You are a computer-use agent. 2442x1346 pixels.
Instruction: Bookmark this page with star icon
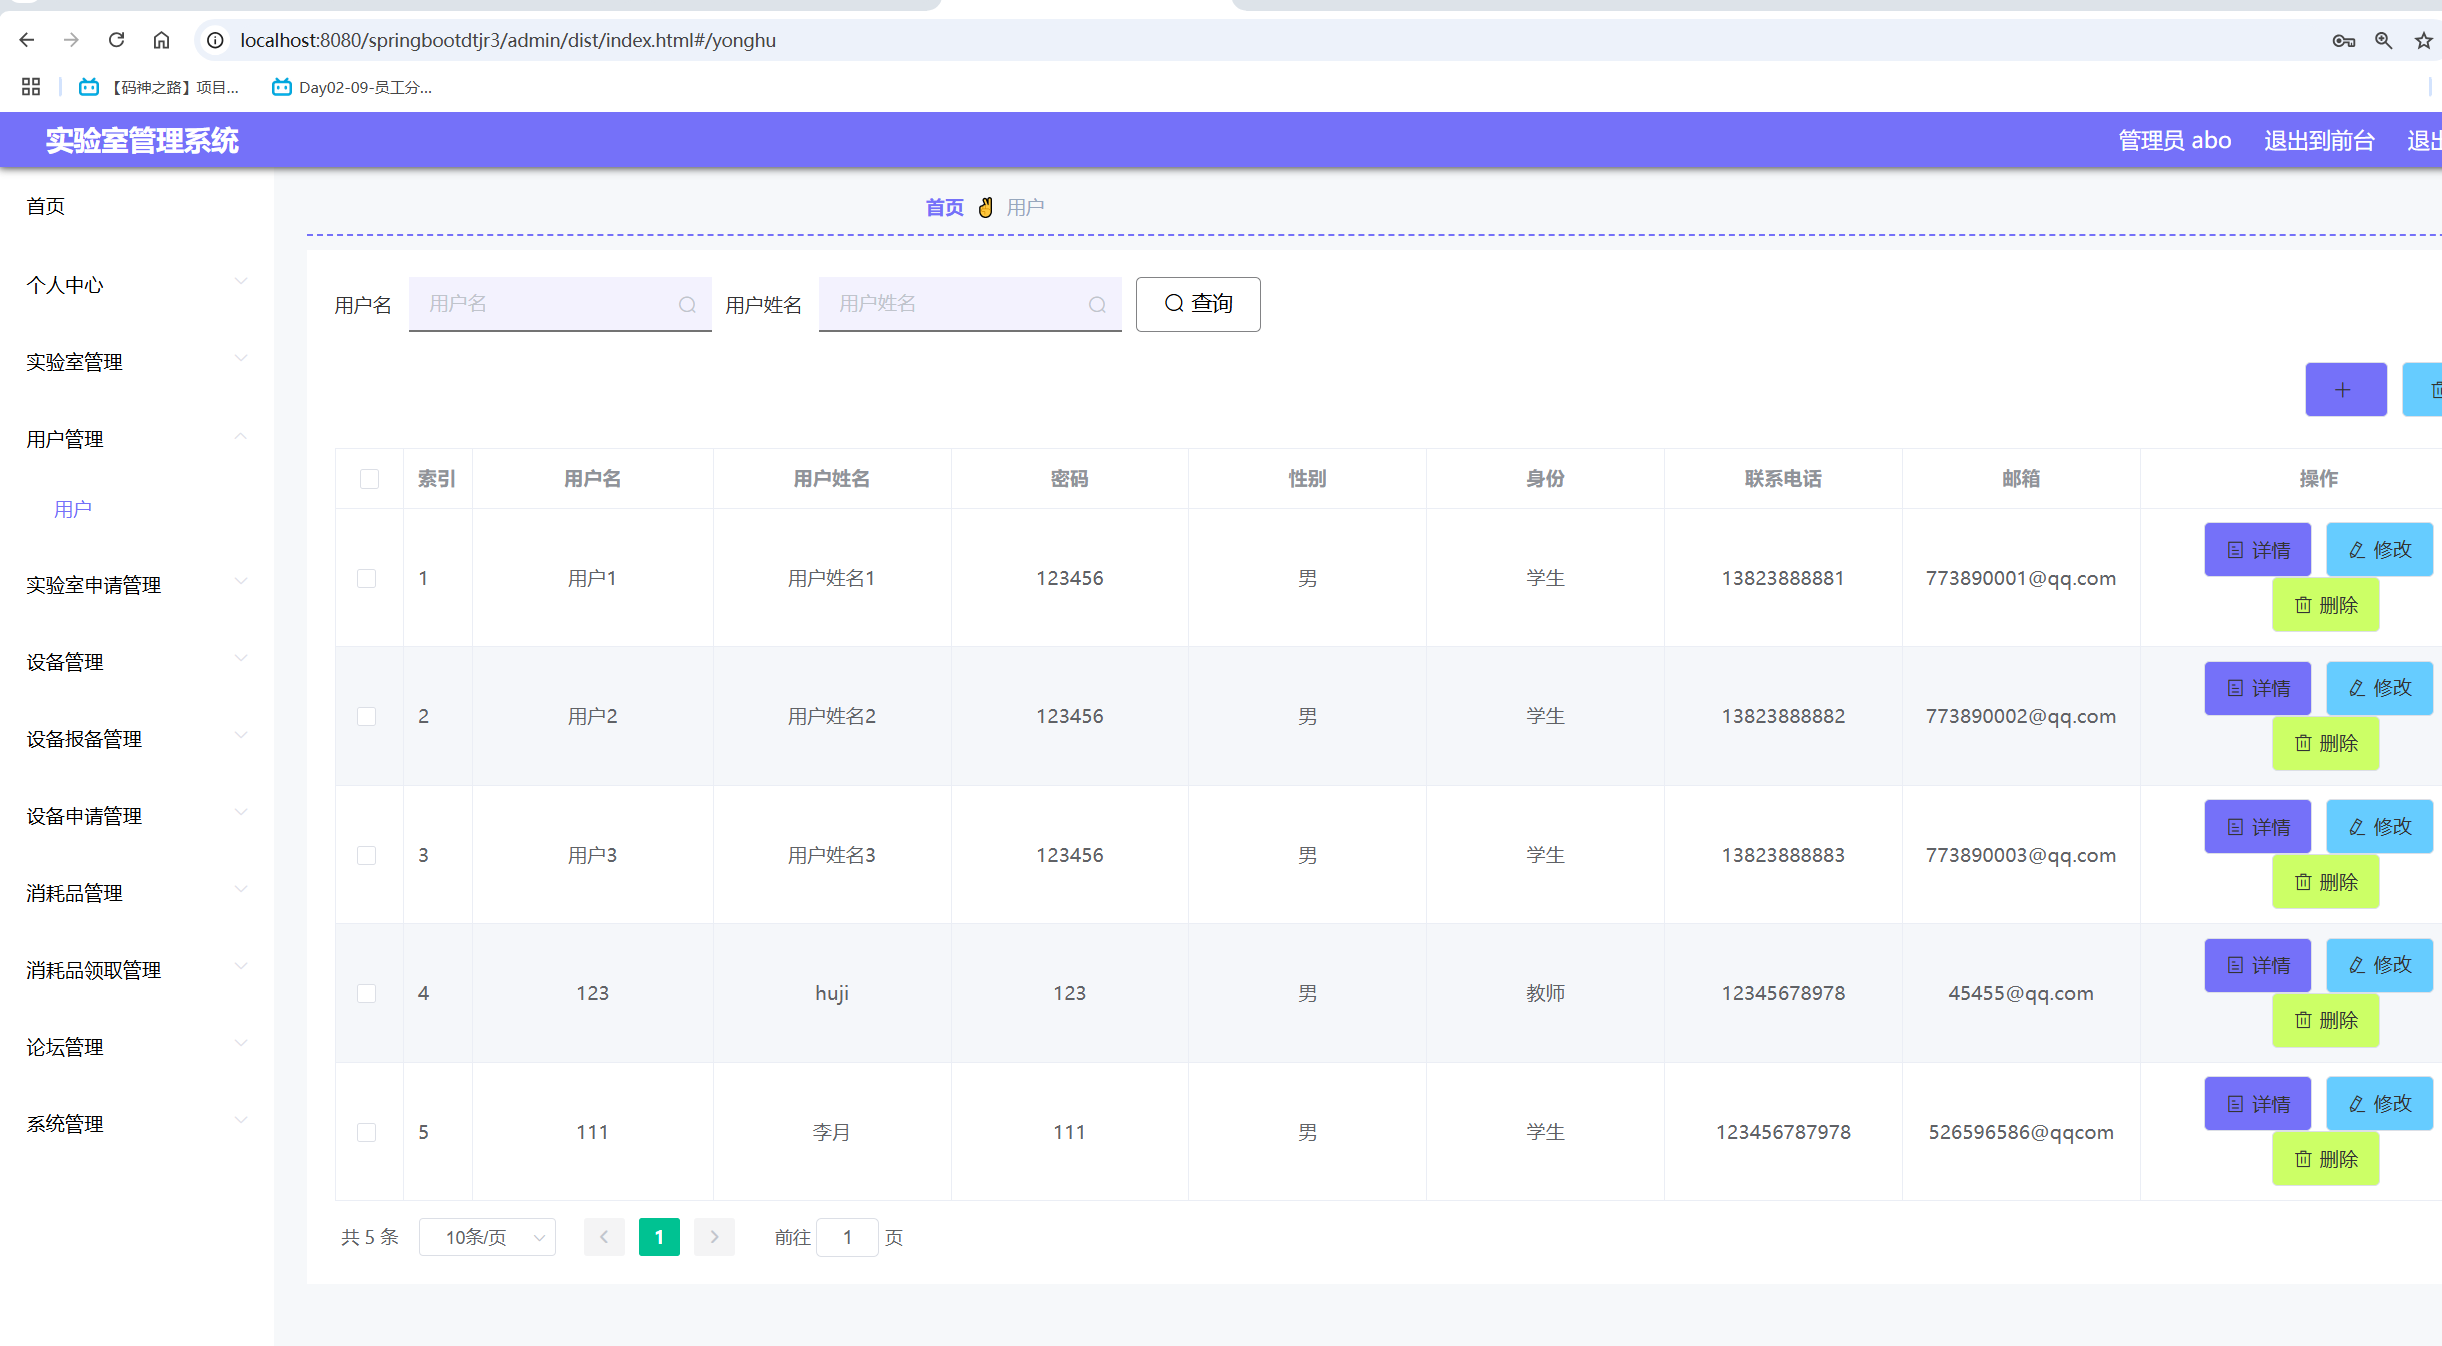tap(2423, 40)
